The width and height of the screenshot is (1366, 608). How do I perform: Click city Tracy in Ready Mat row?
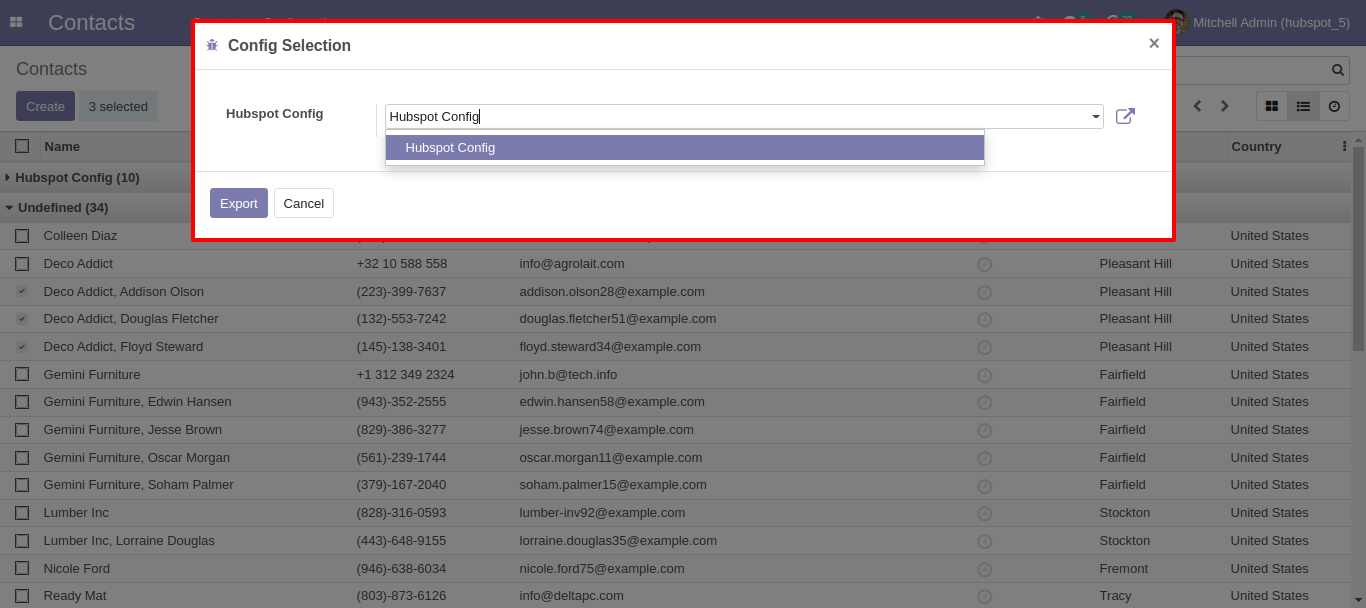pyautogui.click(x=1115, y=595)
